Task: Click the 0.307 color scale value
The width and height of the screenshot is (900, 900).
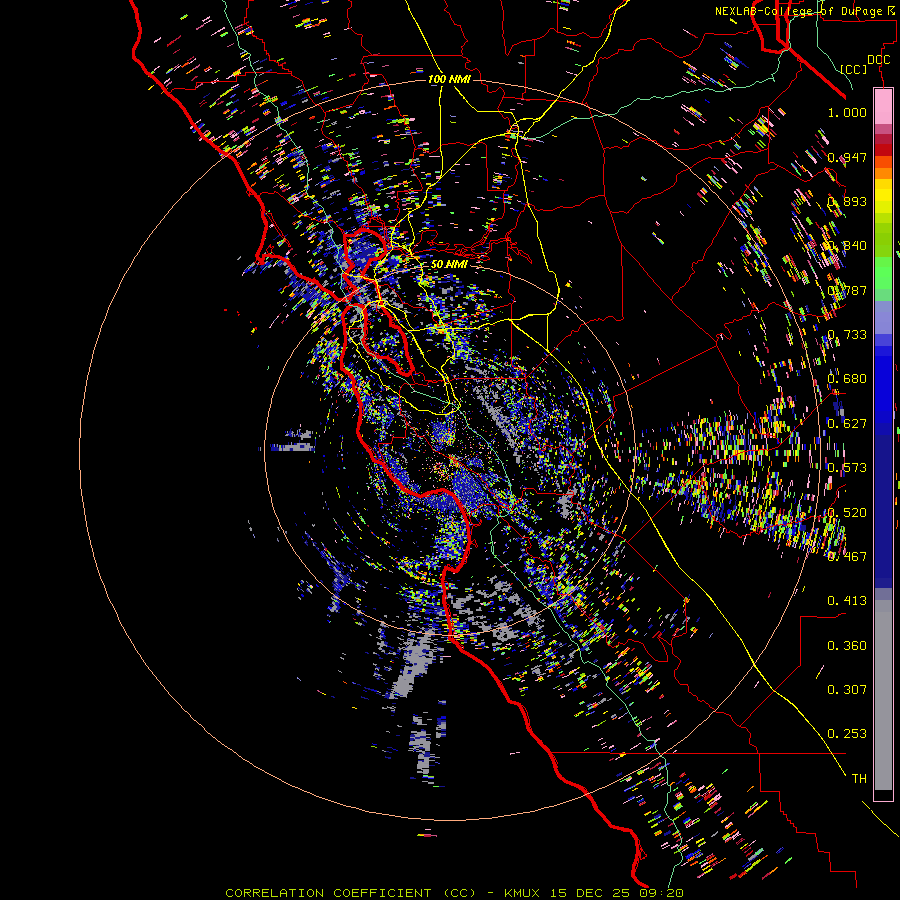Action: [847, 690]
